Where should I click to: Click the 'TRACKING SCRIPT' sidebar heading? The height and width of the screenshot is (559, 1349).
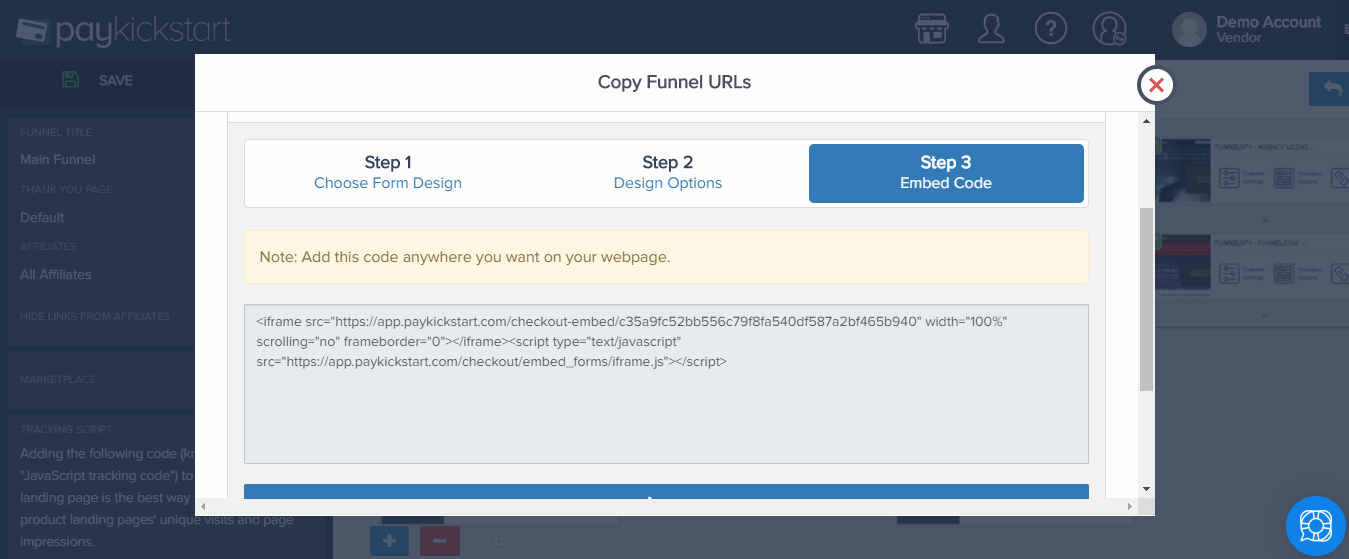tap(65, 429)
